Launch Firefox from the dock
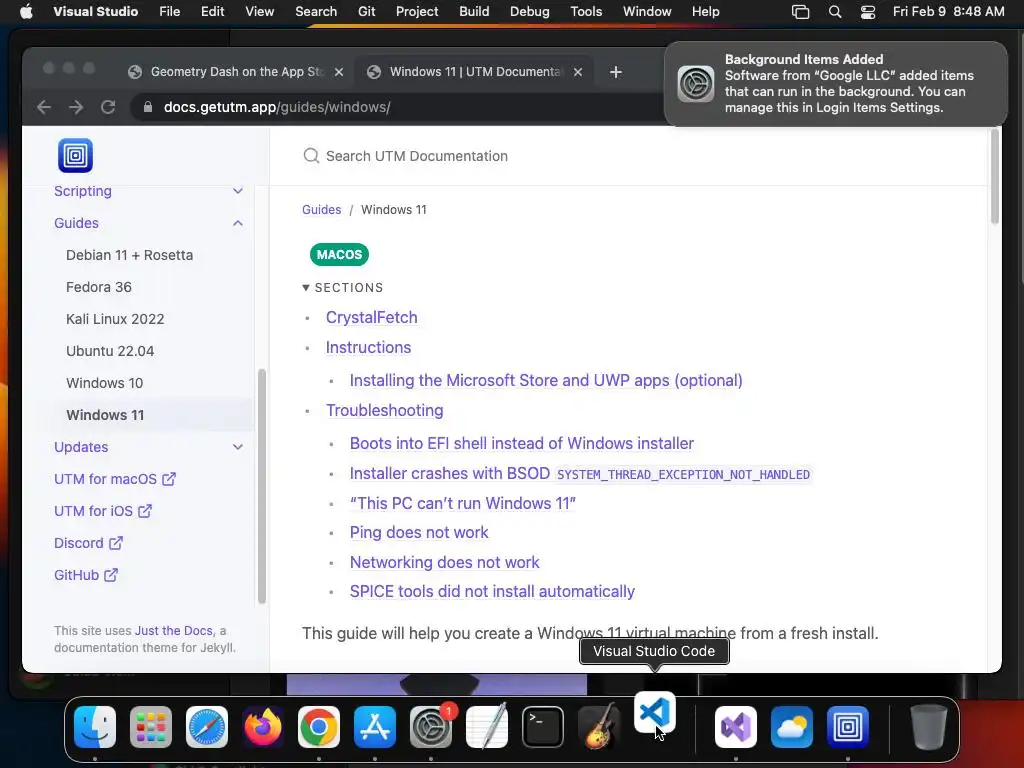 point(263,726)
